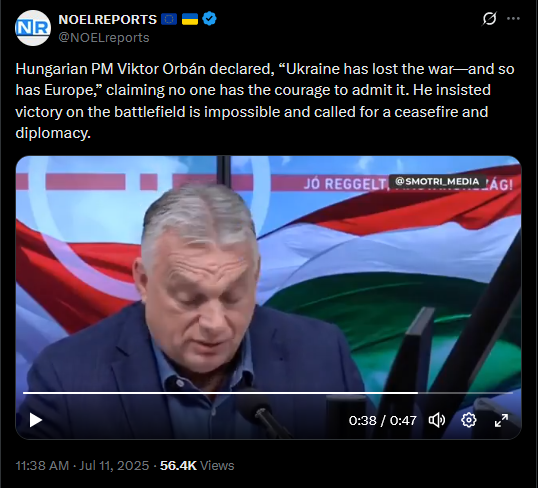538x488 pixels.
Task: Click the EU flag emoji beside the name
Action: pyautogui.click(x=169, y=19)
